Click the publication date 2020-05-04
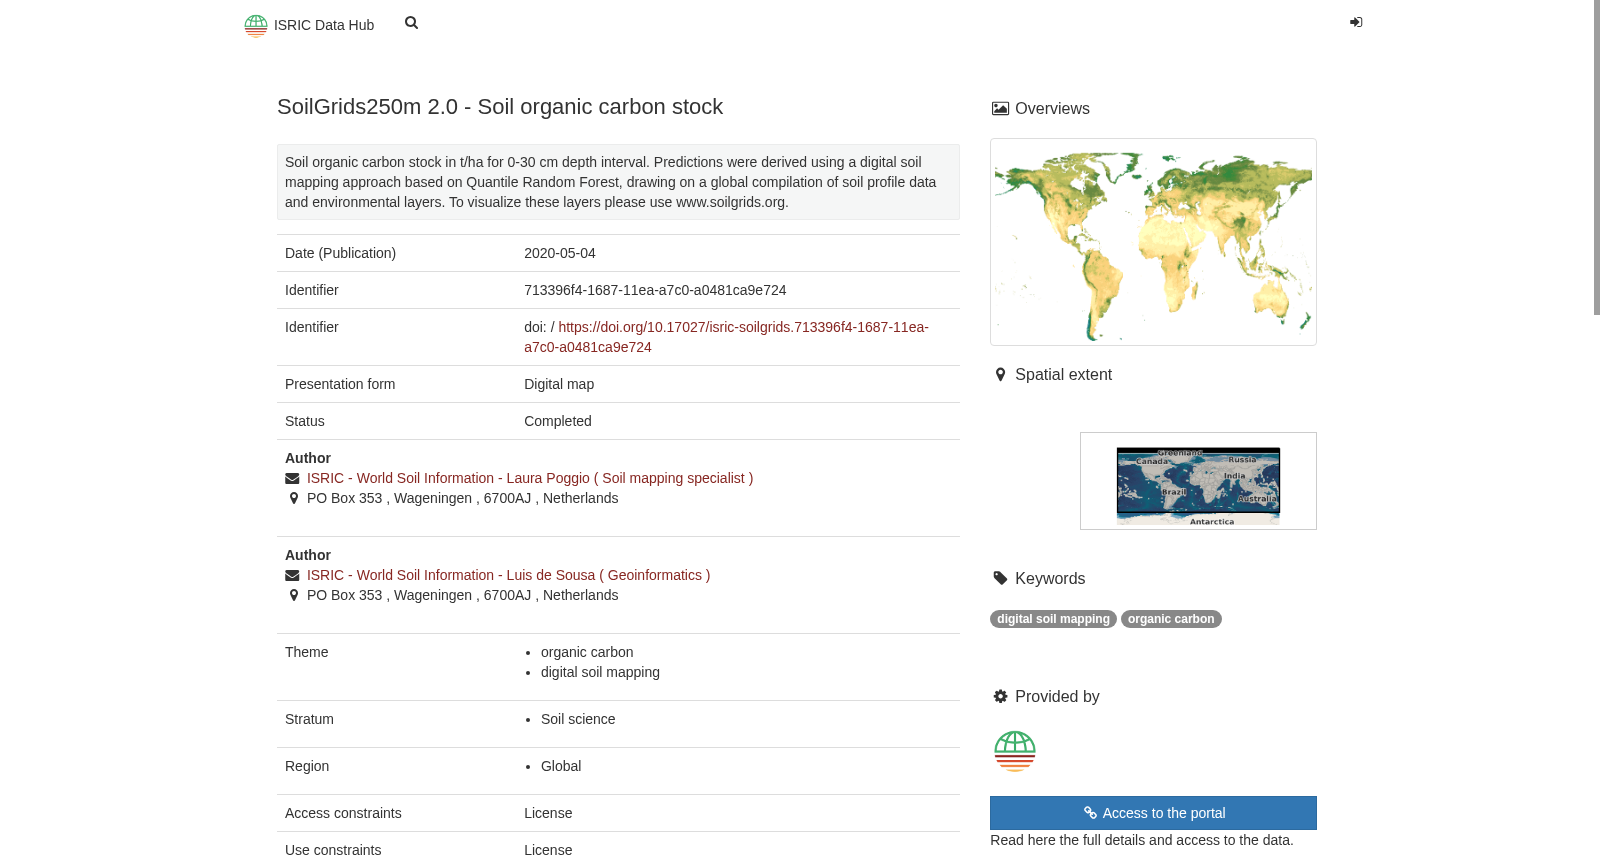1600x861 pixels. click(x=560, y=253)
